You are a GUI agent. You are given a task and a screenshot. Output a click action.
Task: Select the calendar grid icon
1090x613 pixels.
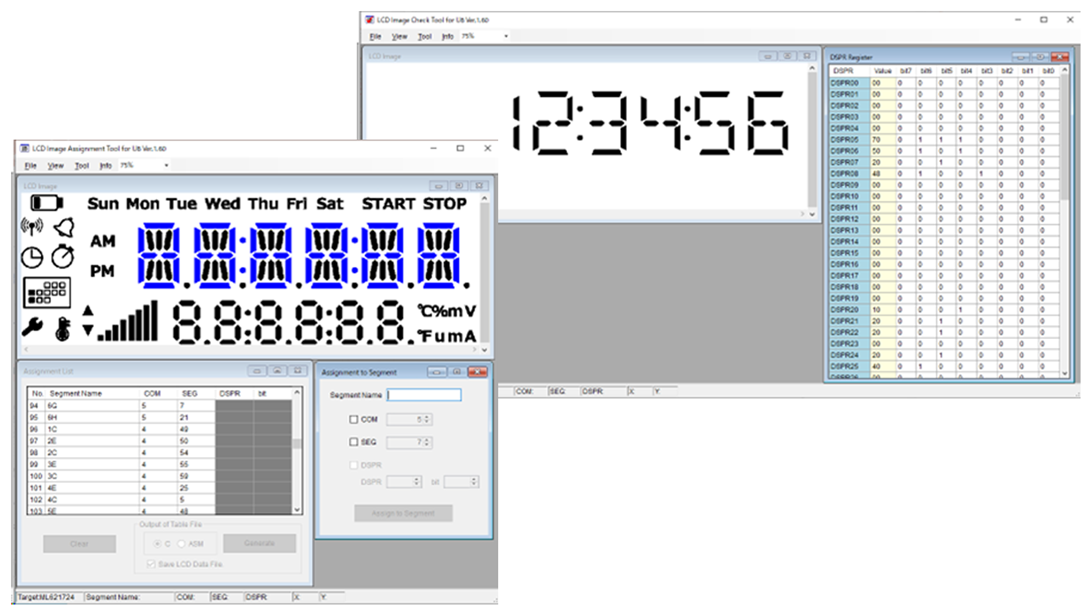click(x=47, y=291)
